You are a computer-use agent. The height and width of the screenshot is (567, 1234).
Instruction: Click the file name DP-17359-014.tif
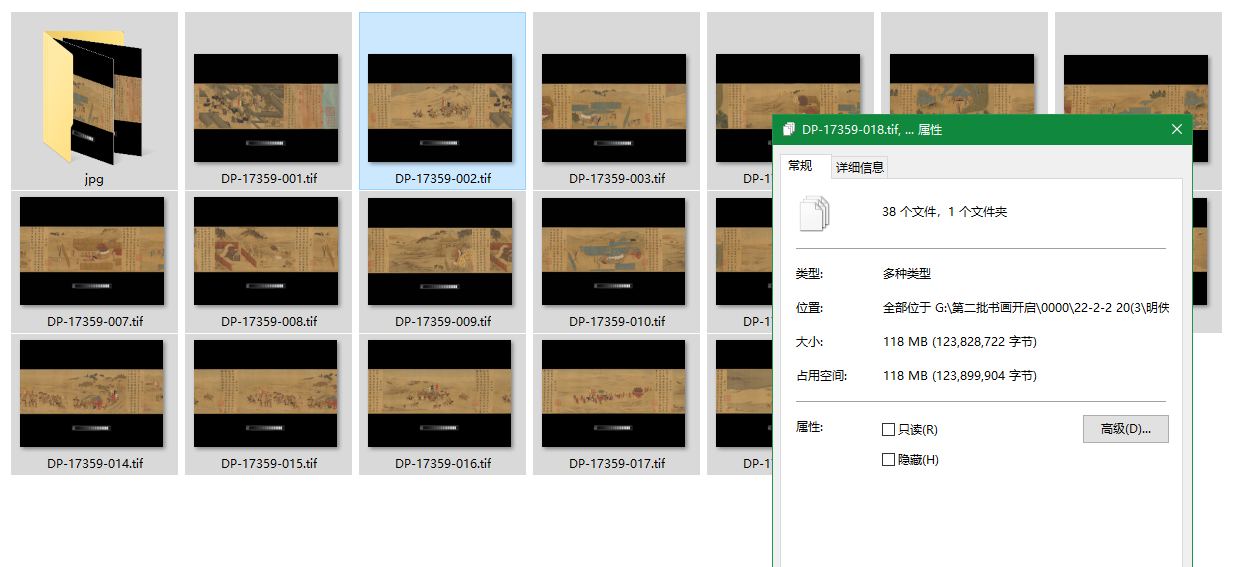(95, 464)
